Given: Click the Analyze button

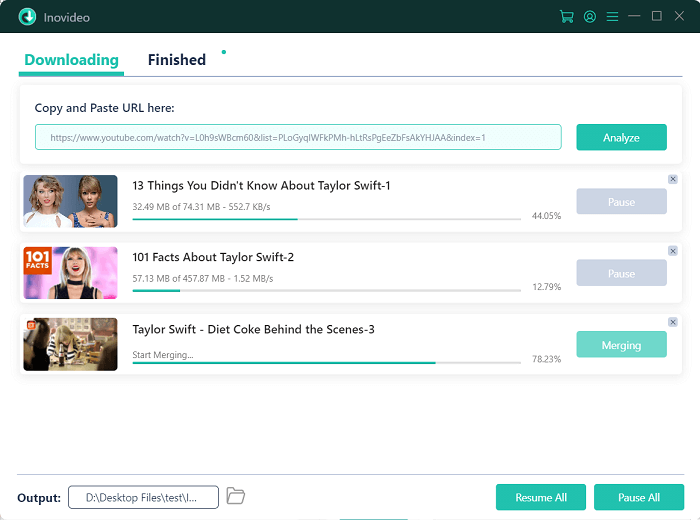Looking at the screenshot, I should [621, 137].
